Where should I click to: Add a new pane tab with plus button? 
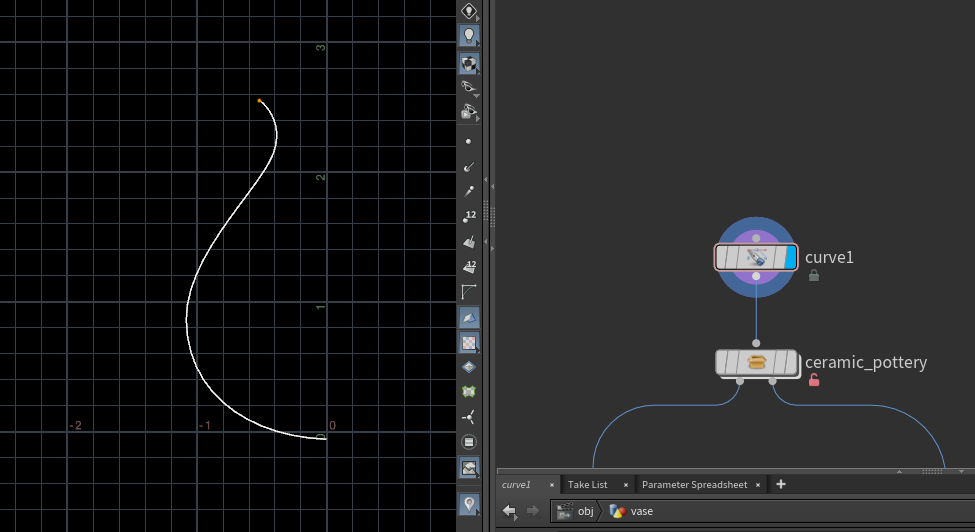pyautogui.click(x=781, y=485)
